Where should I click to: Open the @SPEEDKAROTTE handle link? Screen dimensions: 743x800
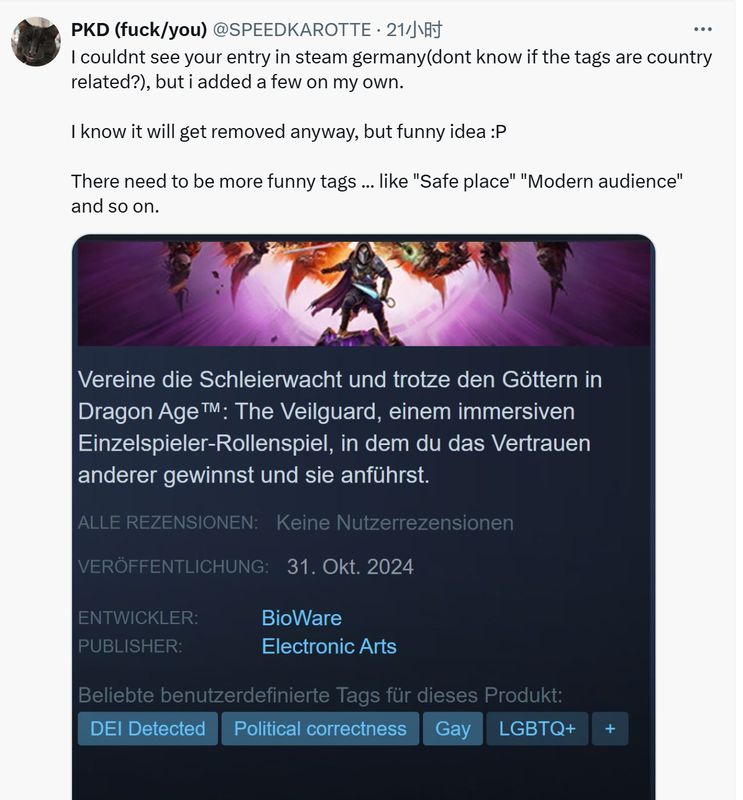coord(291,30)
